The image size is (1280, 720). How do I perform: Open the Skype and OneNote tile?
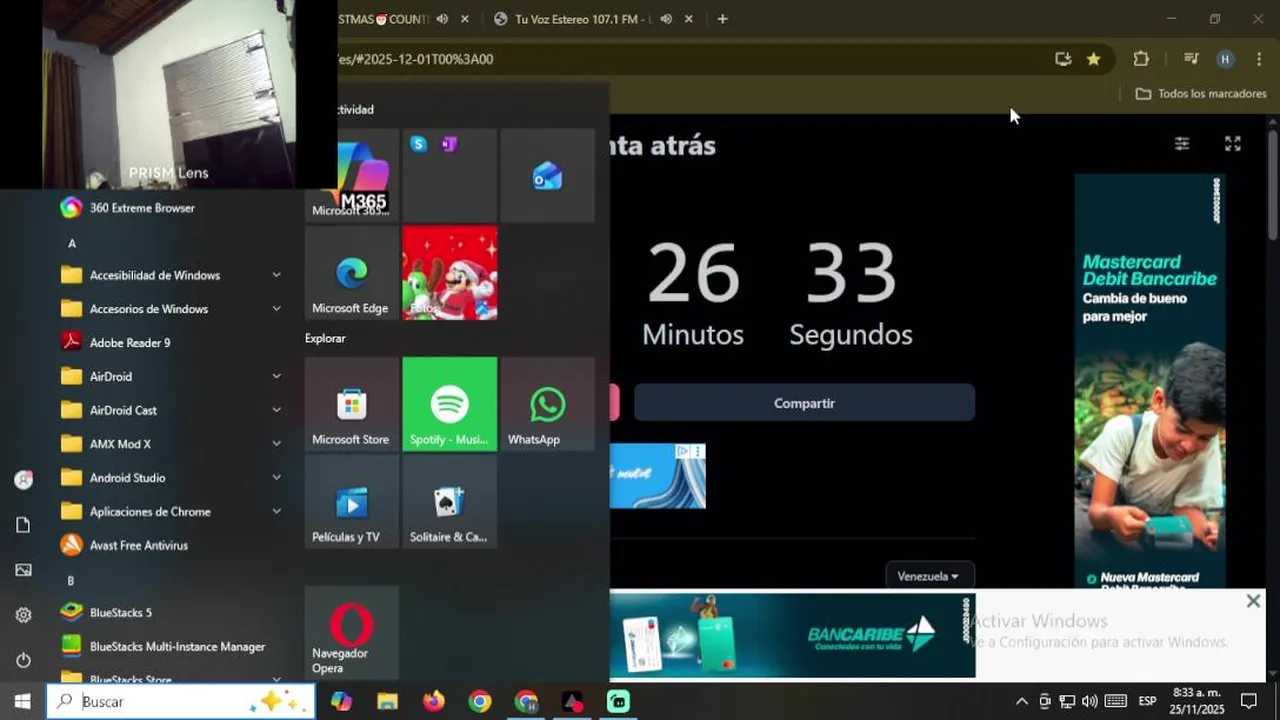[449, 175]
